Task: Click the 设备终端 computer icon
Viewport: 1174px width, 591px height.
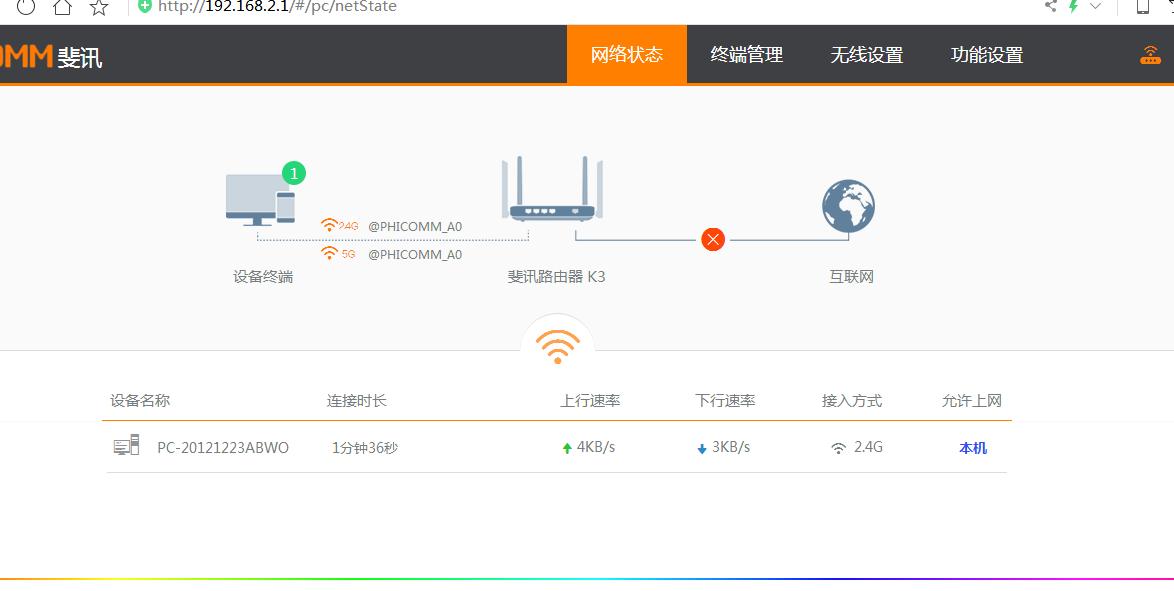Action: pyautogui.click(x=252, y=200)
